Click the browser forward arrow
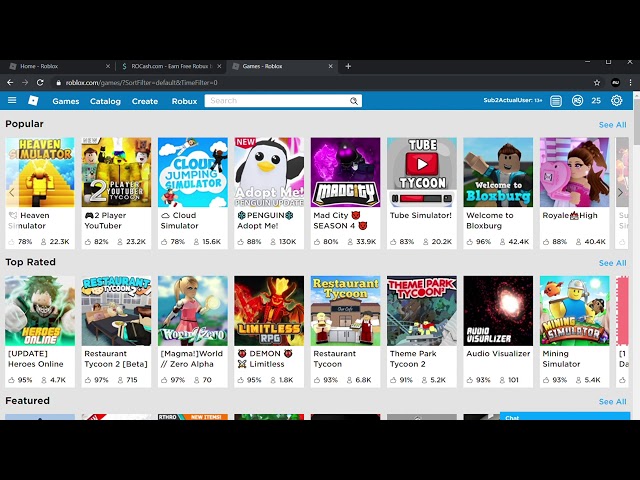 [x=25, y=82]
